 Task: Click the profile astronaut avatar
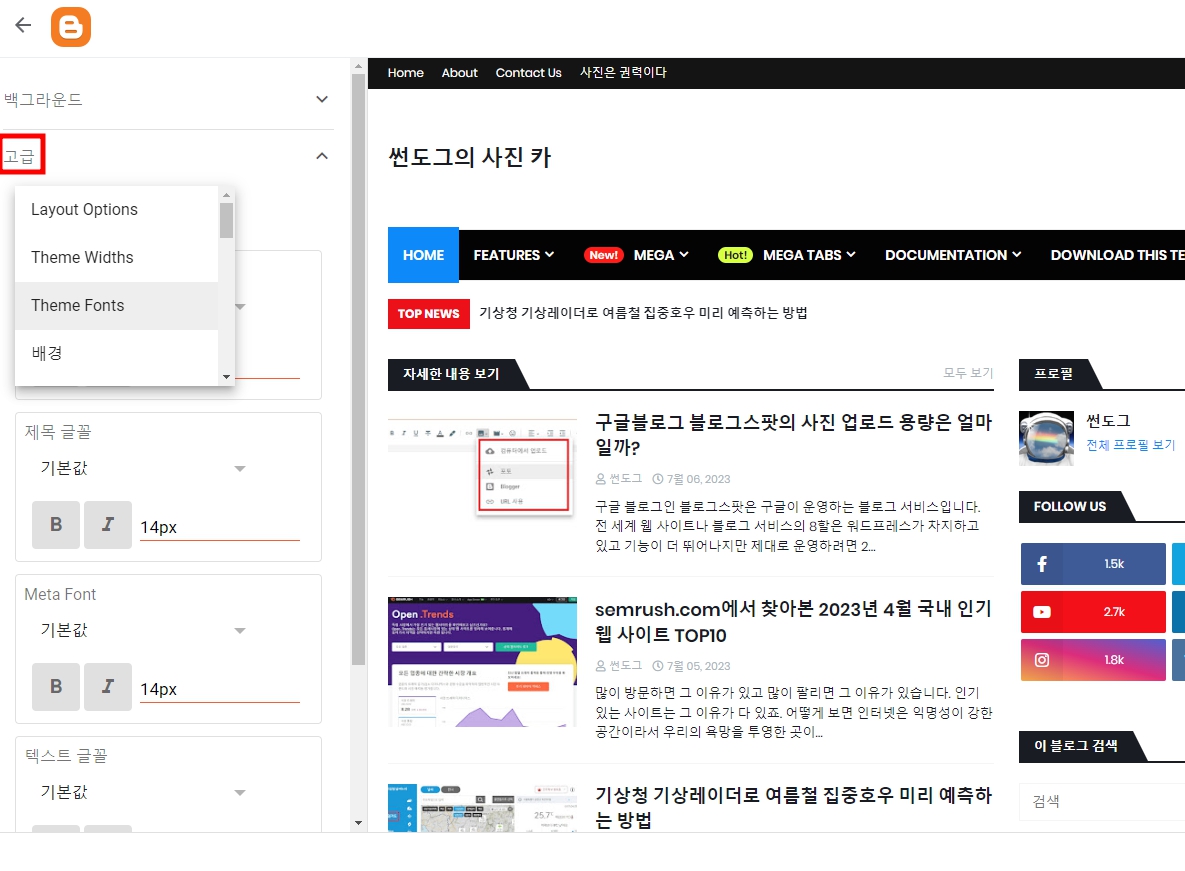tap(1046, 438)
